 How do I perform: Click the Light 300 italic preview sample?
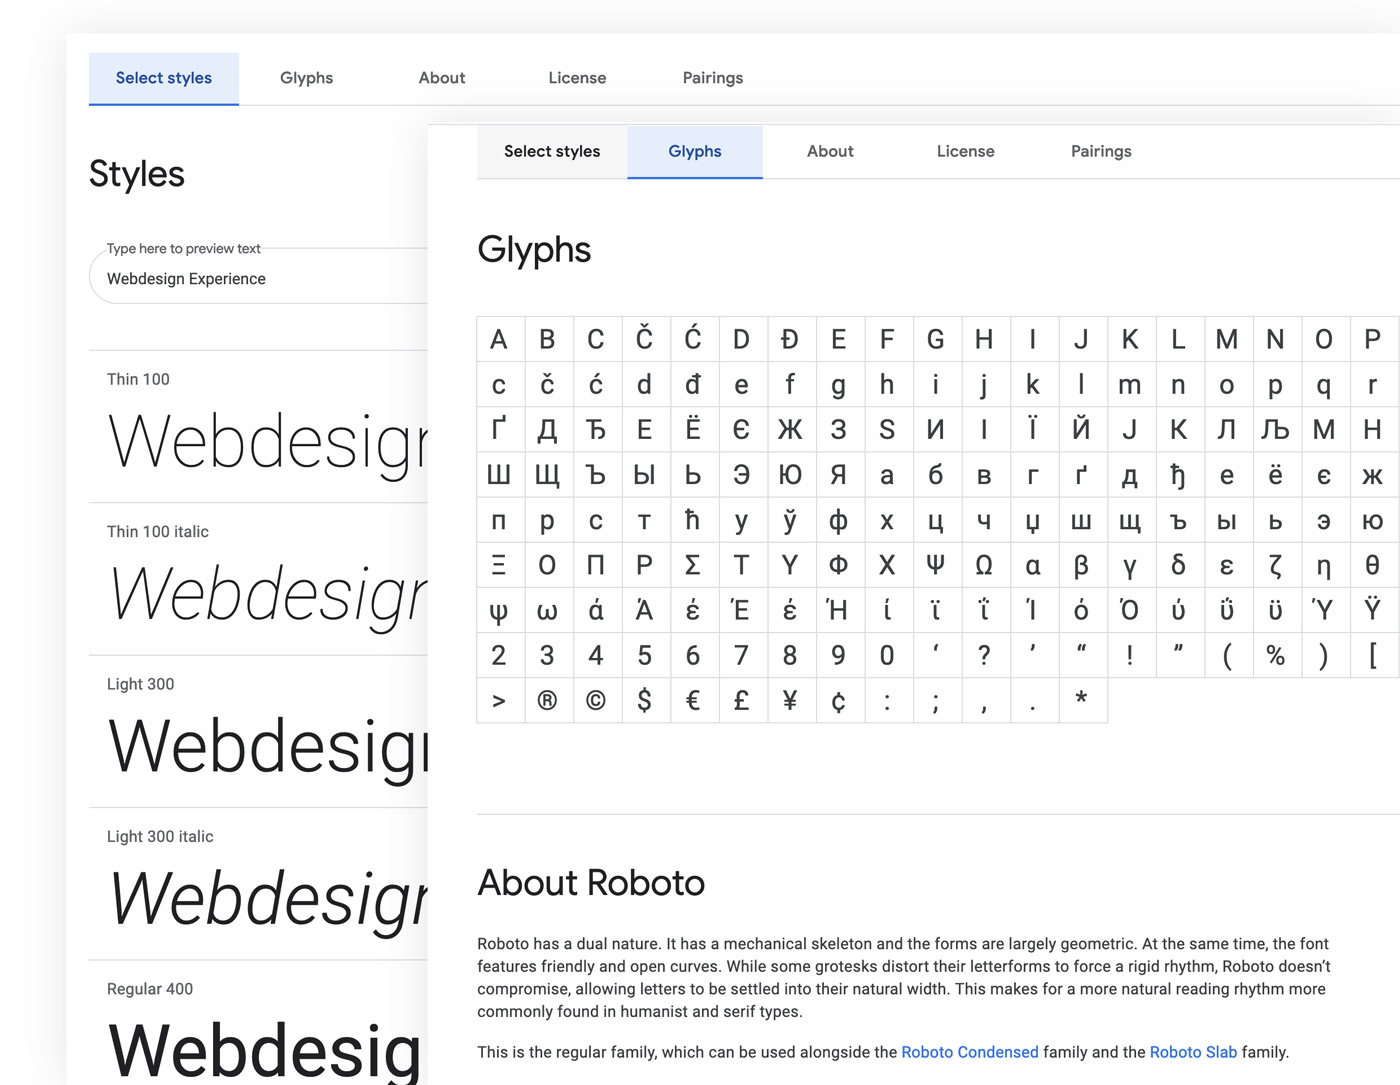(x=268, y=900)
